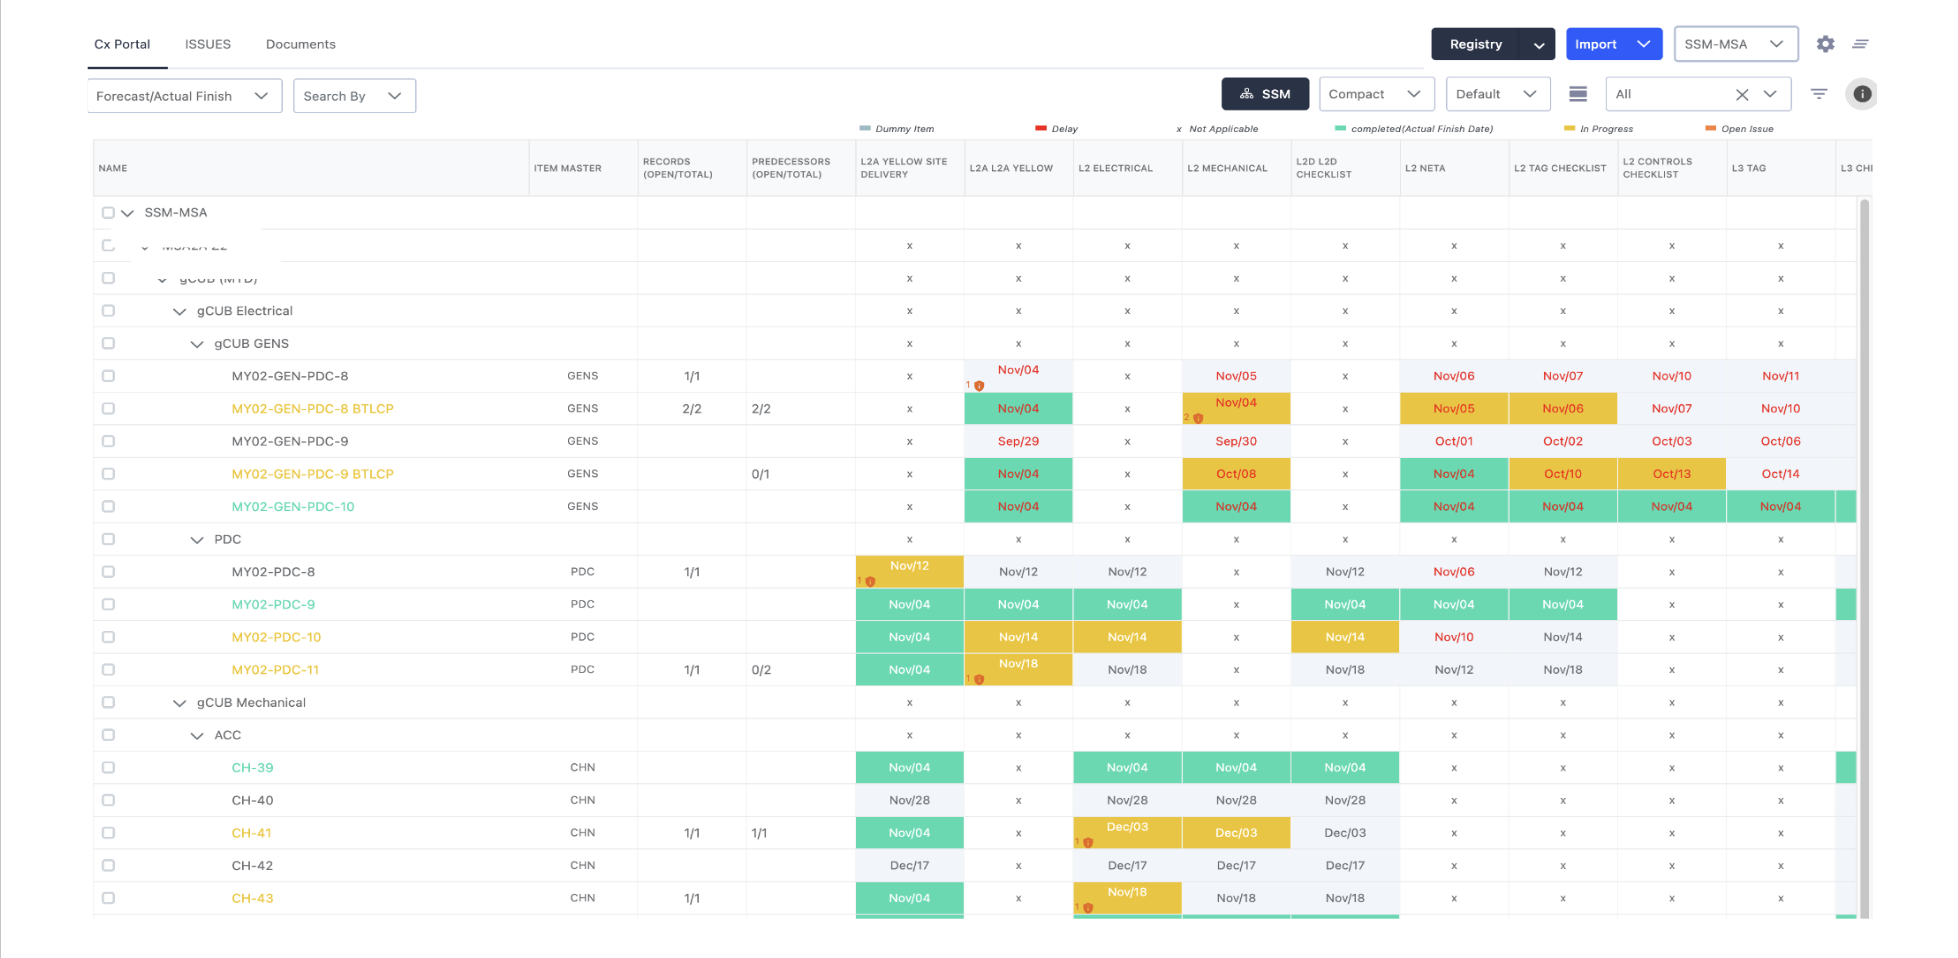Click the settings gear icon
Screen dimensions: 1958x958
click(1825, 44)
